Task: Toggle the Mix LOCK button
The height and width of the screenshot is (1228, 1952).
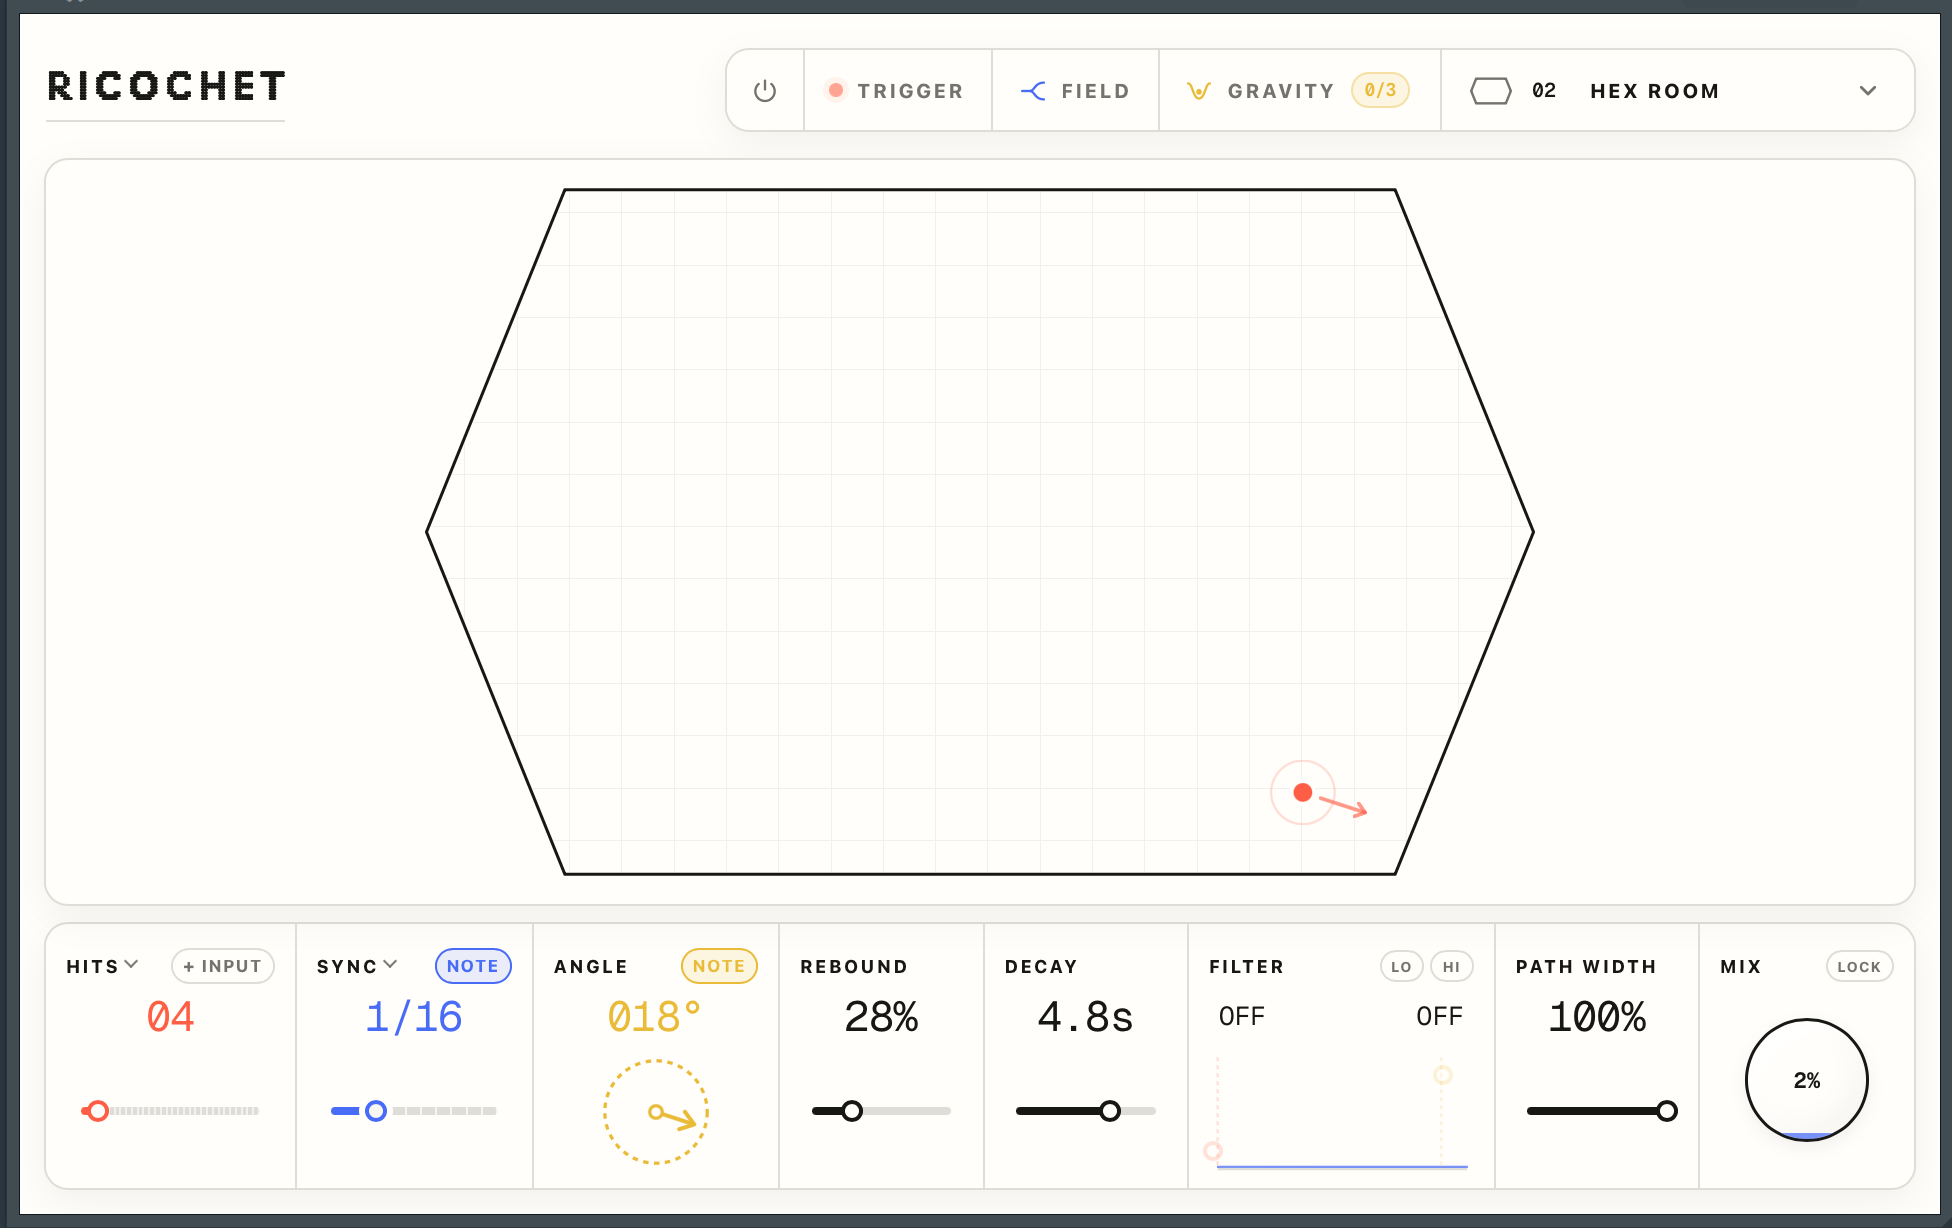Action: click(1859, 967)
